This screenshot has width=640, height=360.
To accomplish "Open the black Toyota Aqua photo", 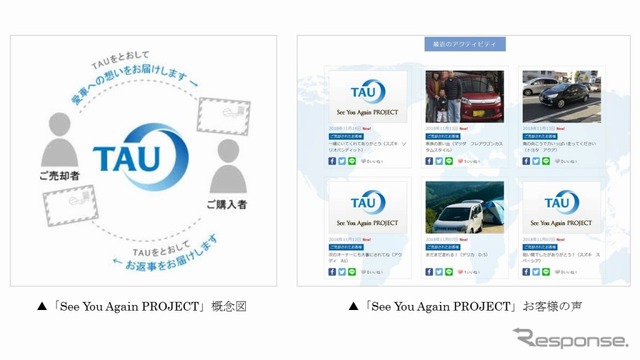I will click(x=562, y=96).
